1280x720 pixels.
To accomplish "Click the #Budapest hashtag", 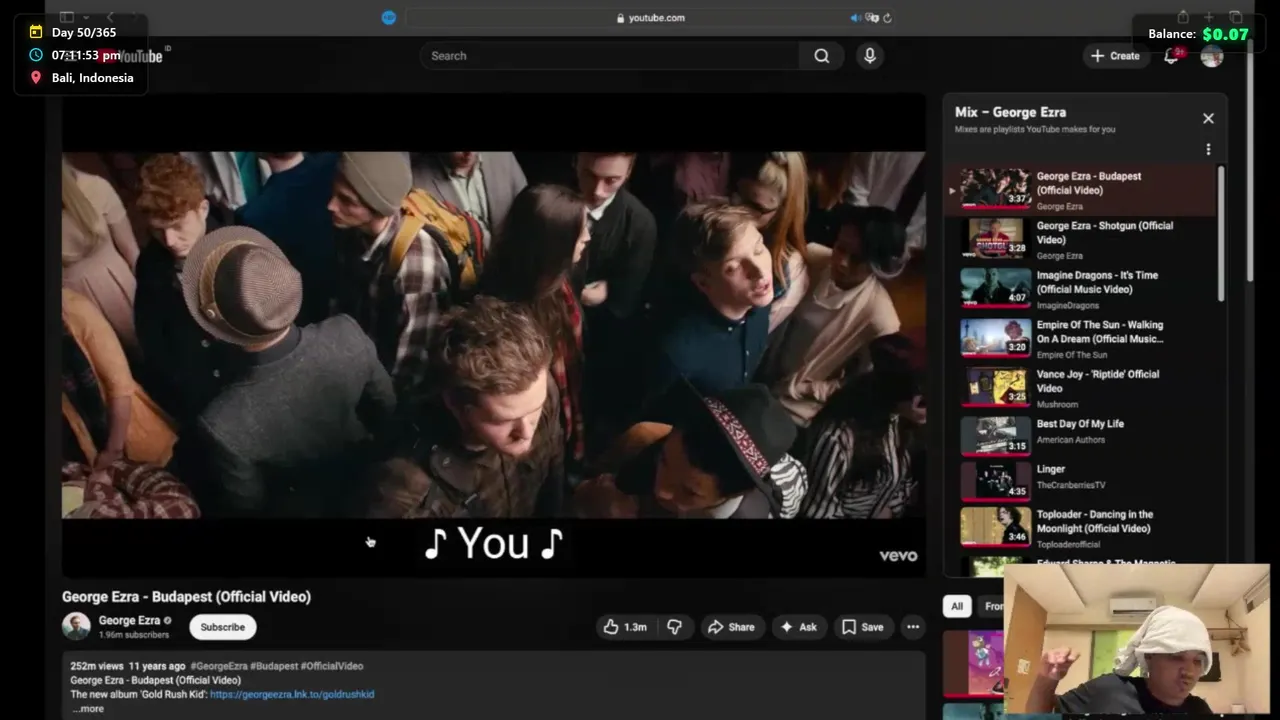I will point(274,666).
